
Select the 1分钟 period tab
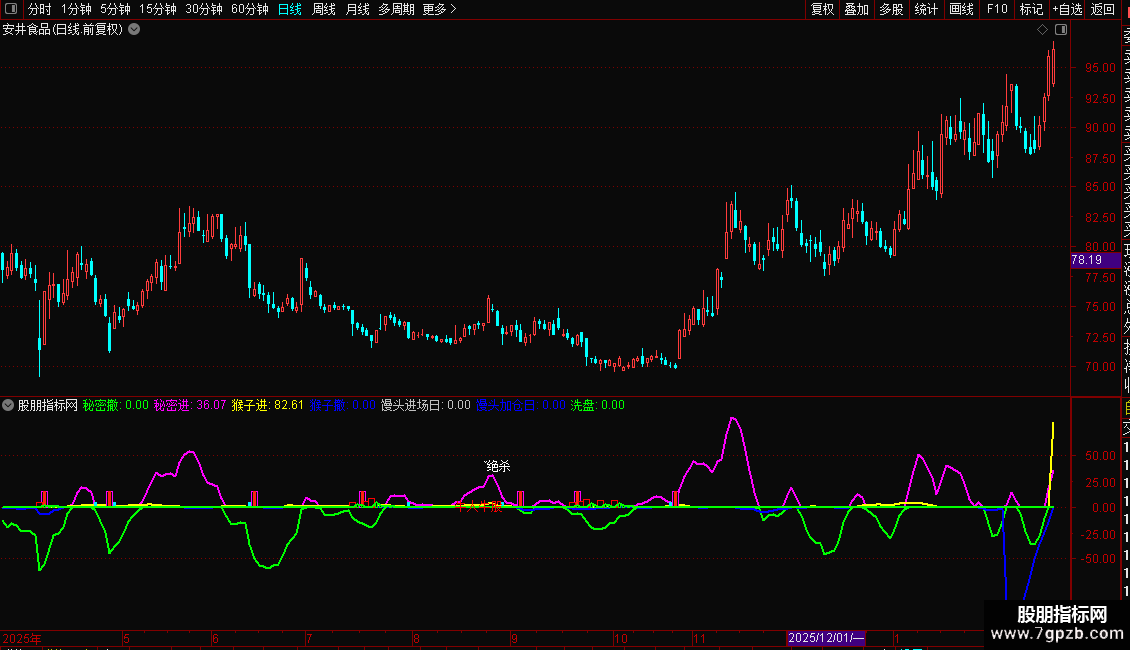coord(76,9)
